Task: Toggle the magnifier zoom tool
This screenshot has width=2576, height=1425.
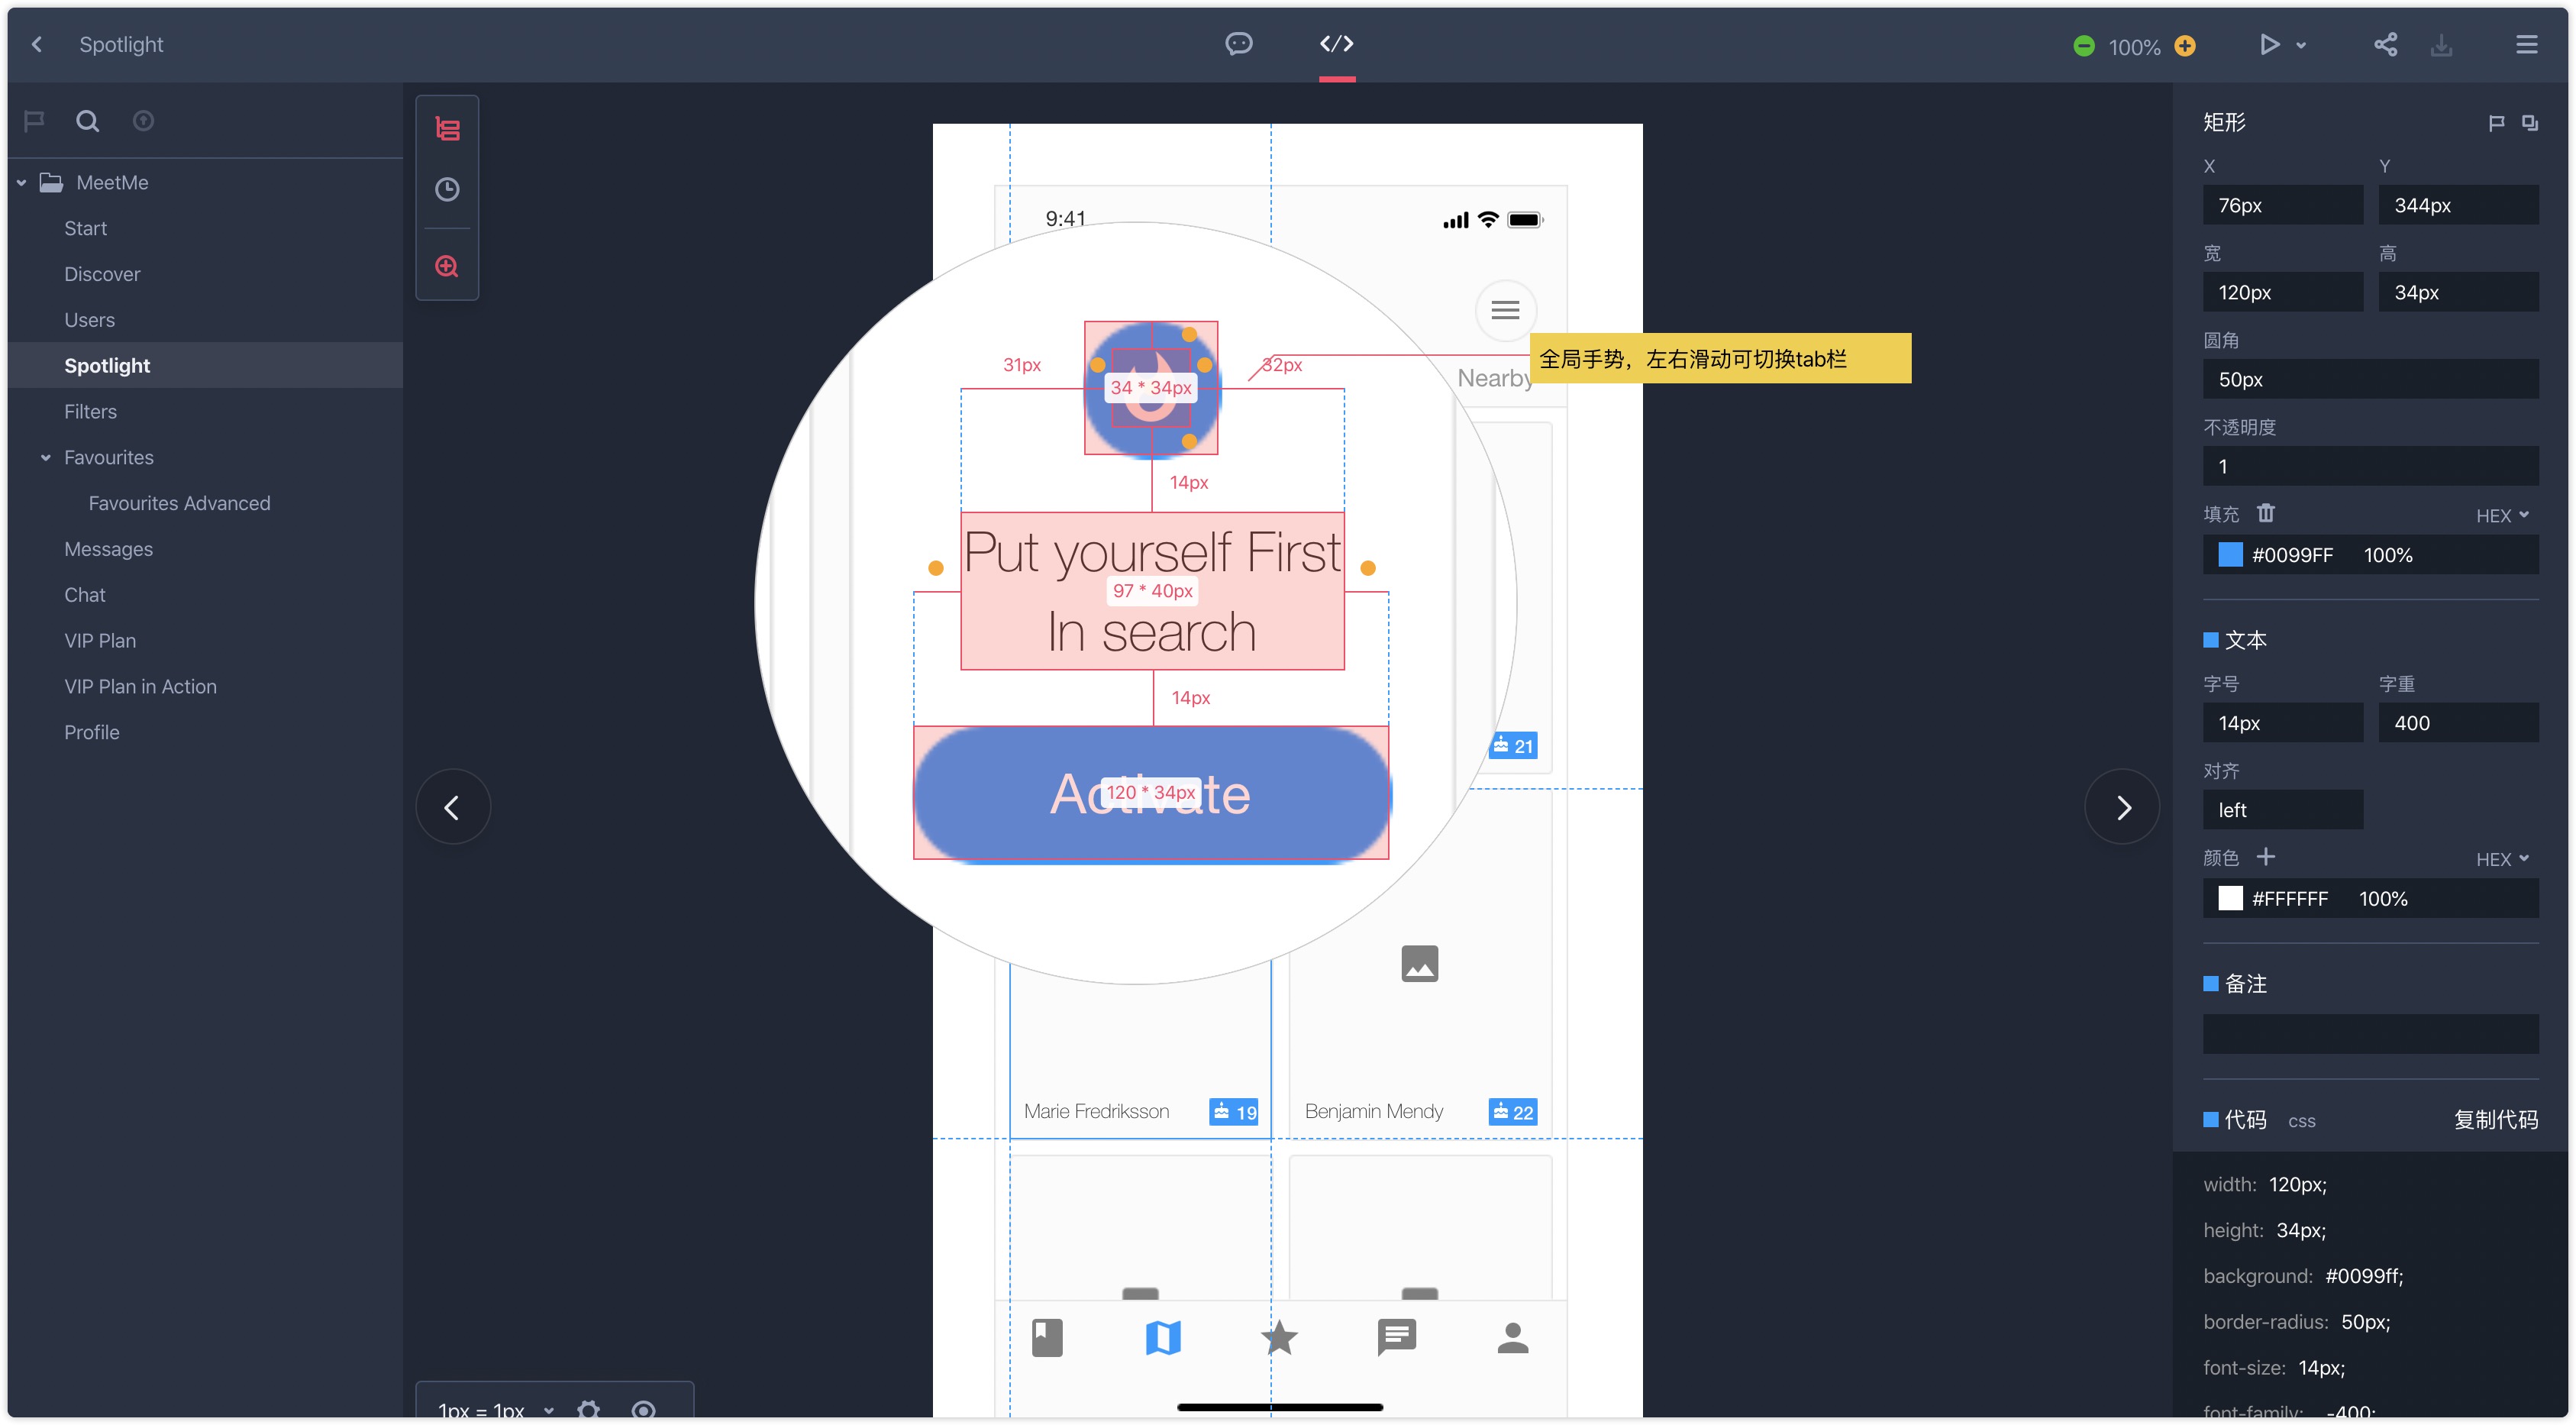Action: (447, 266)
